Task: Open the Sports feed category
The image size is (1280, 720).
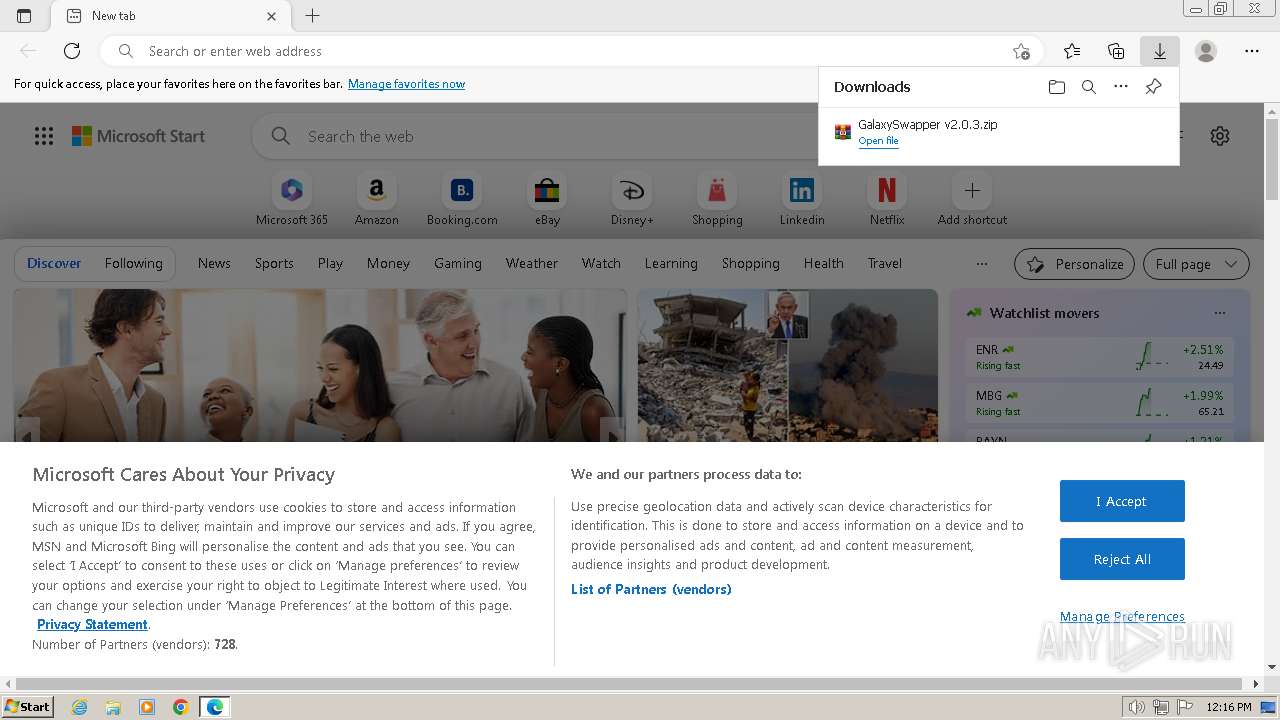Action: pyautogui.click(x=274, y=264)
